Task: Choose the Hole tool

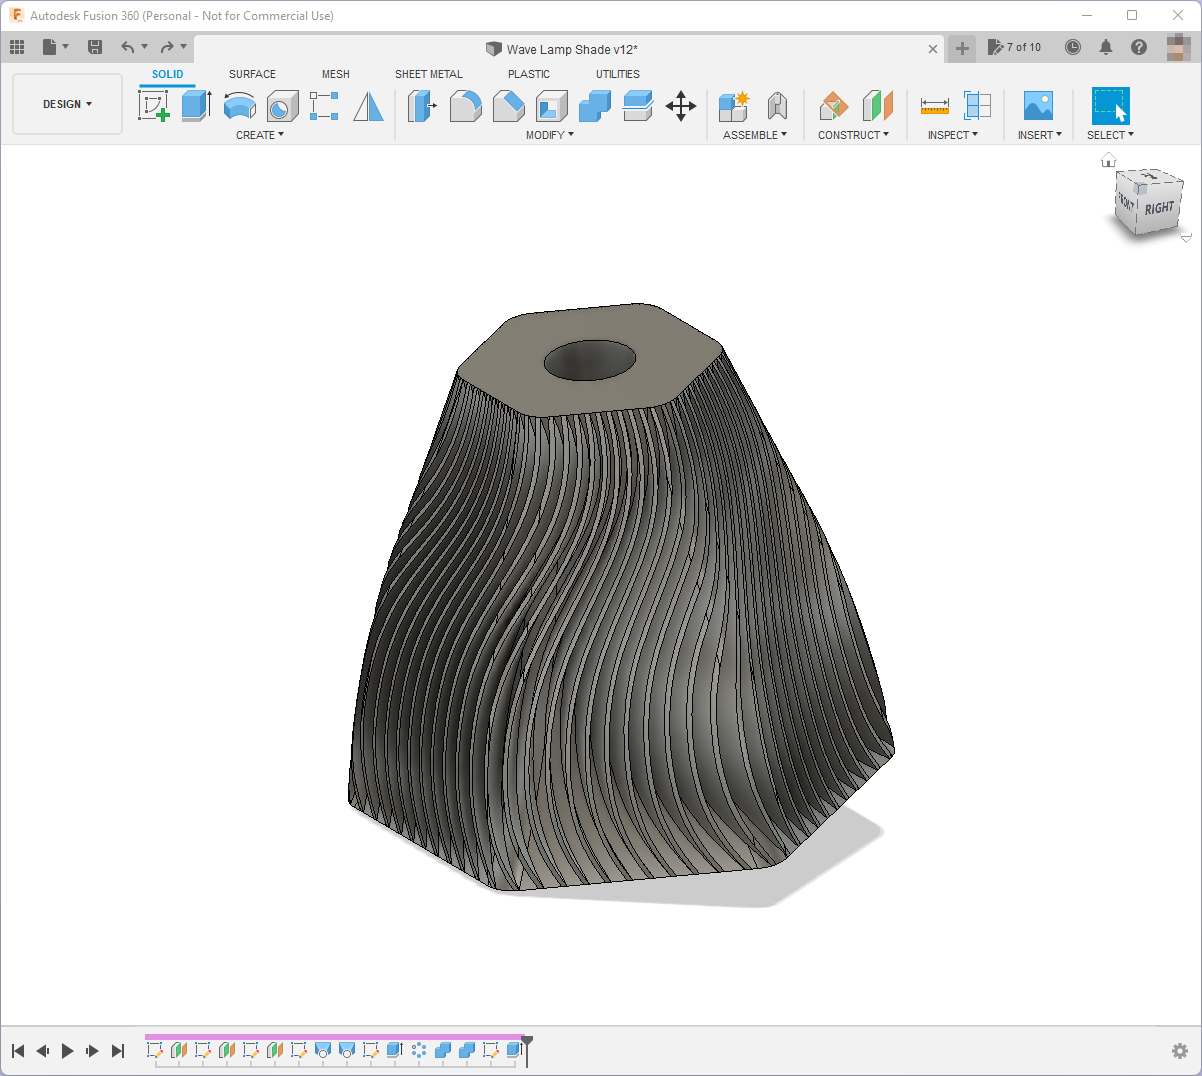Action: click(x=282, y=106)
